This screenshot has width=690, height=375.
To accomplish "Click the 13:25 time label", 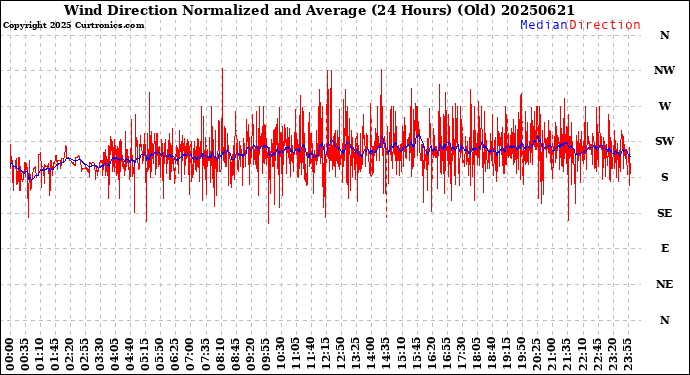I will 355,354.
